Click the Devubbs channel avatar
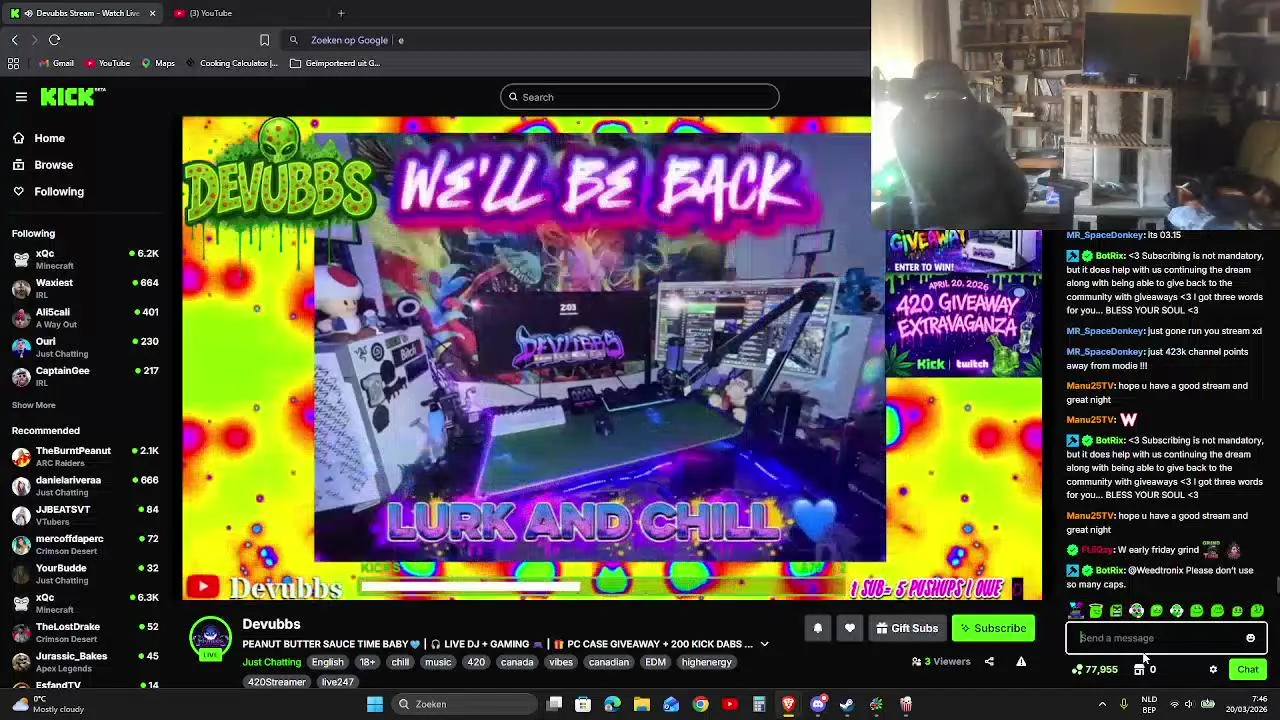1280x720 pixels. (x=210, y=637)
